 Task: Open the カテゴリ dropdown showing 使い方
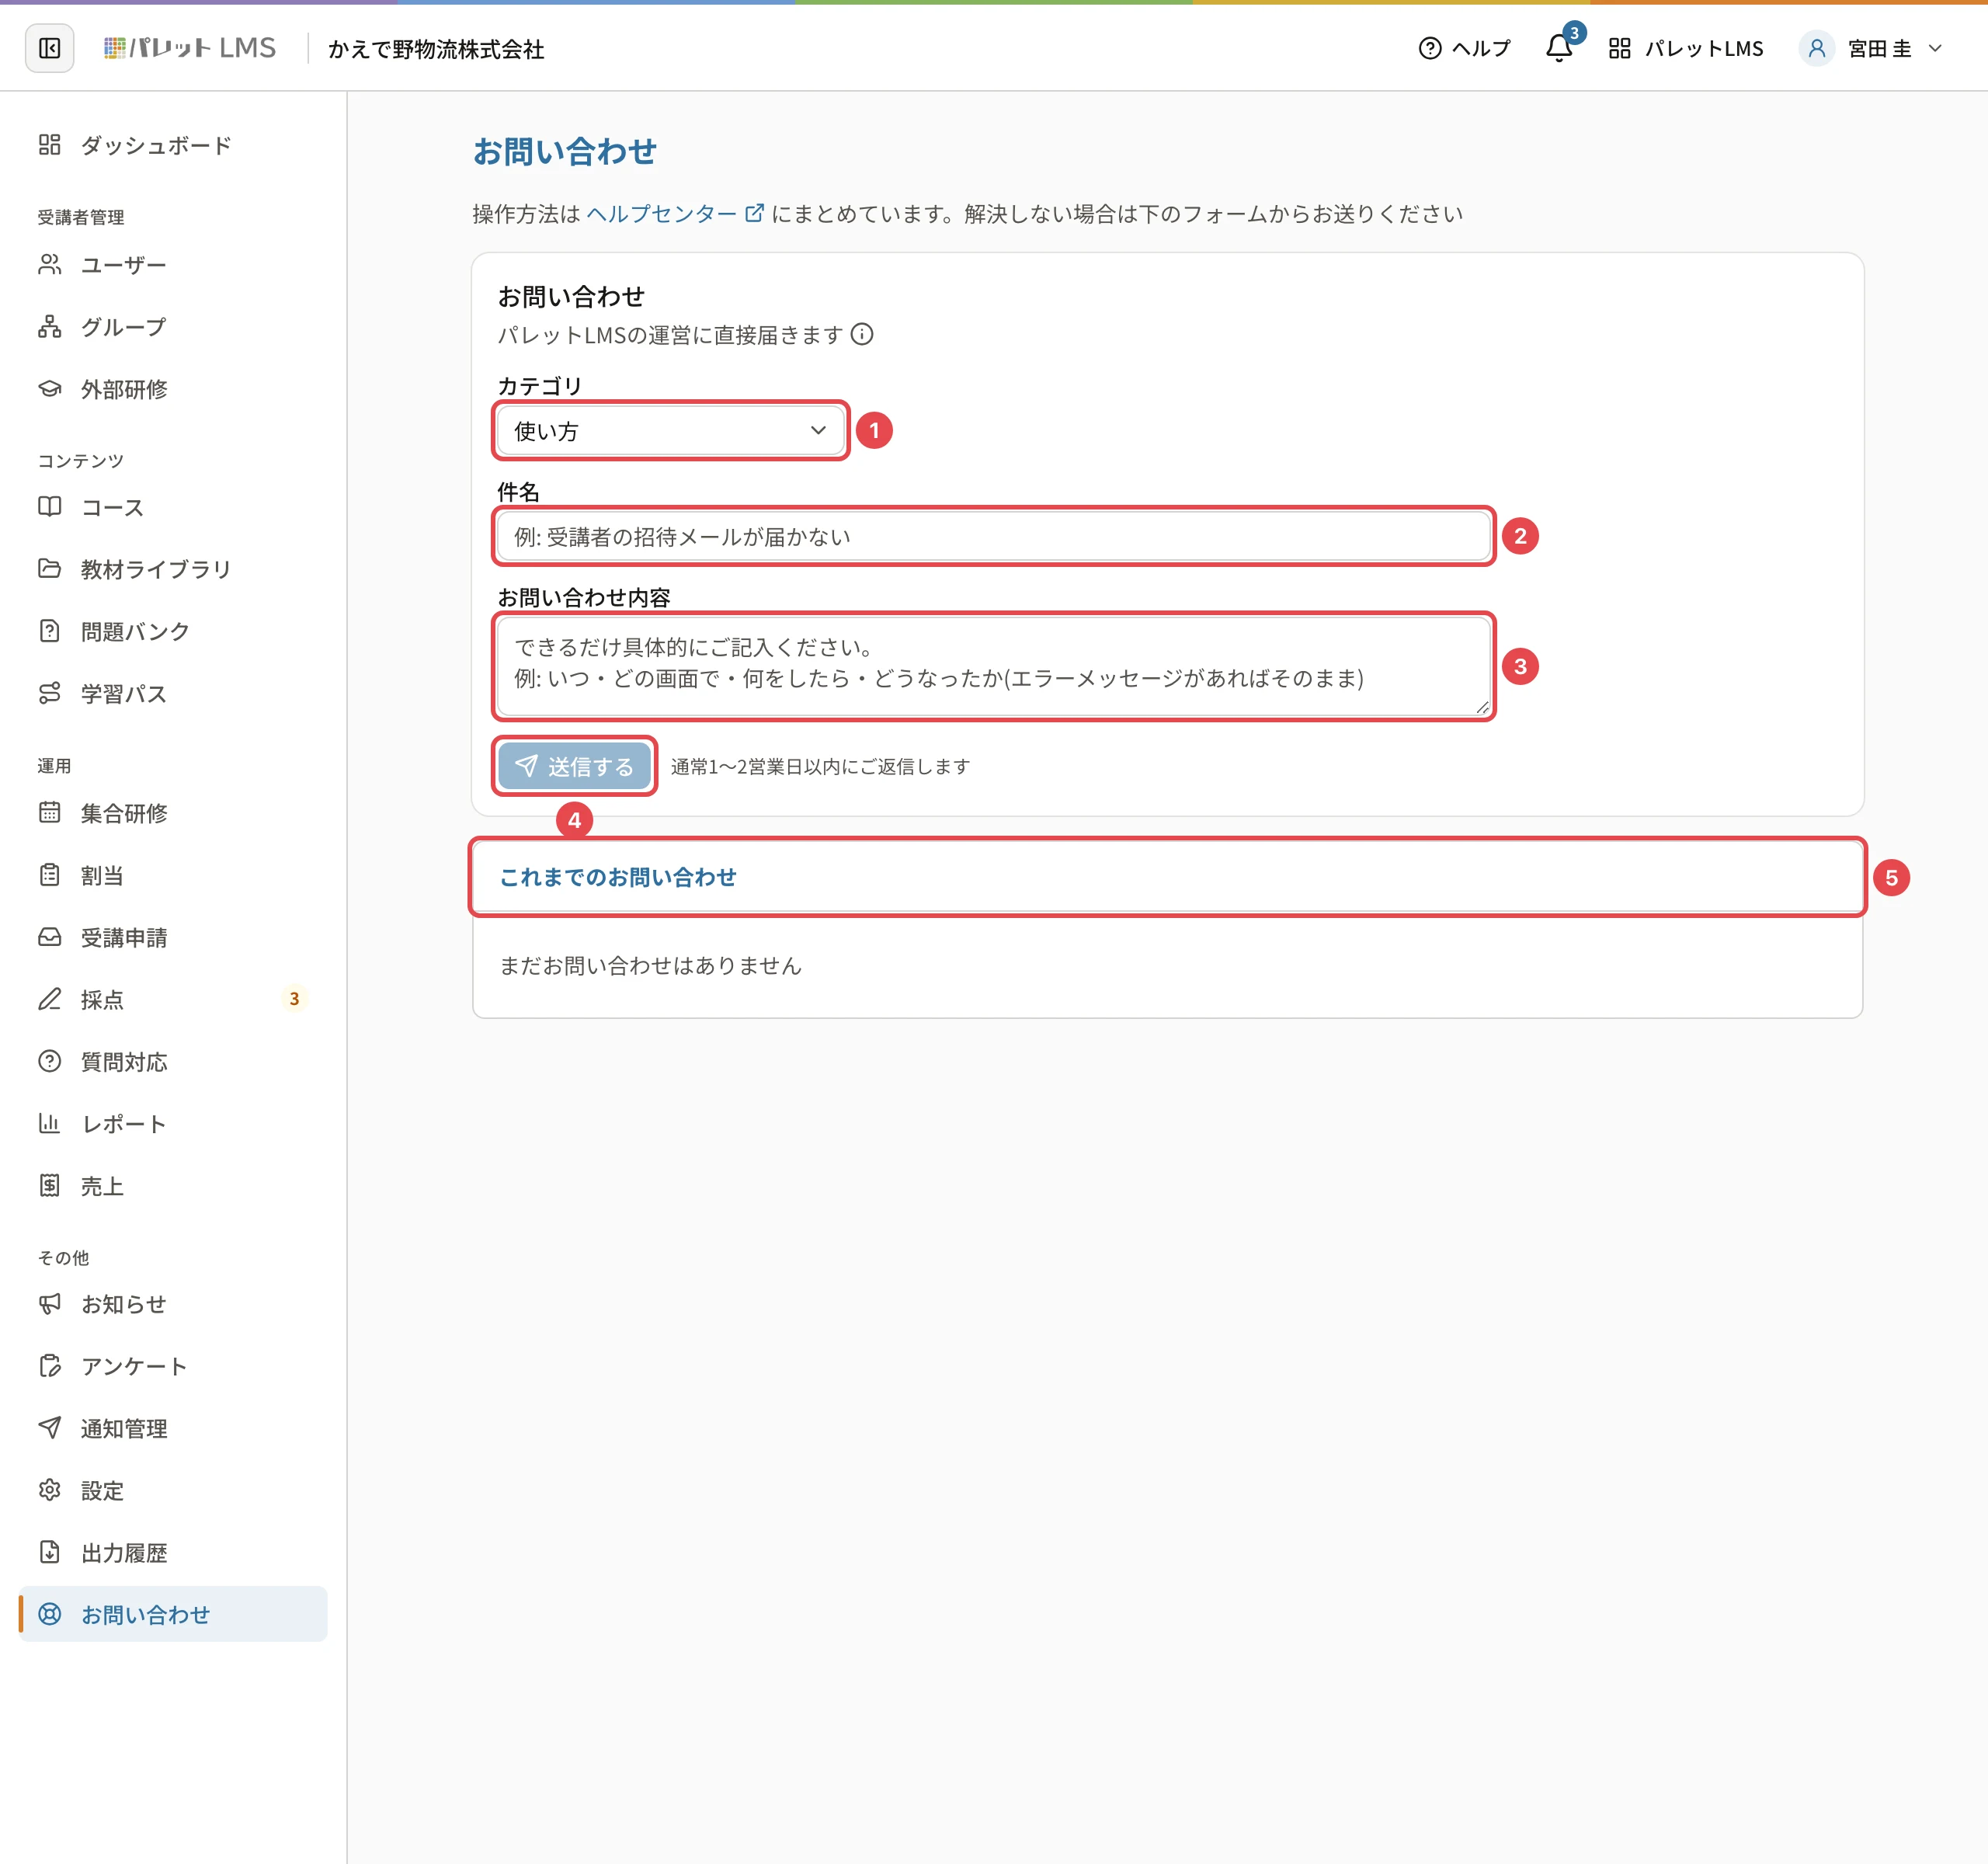671,430
